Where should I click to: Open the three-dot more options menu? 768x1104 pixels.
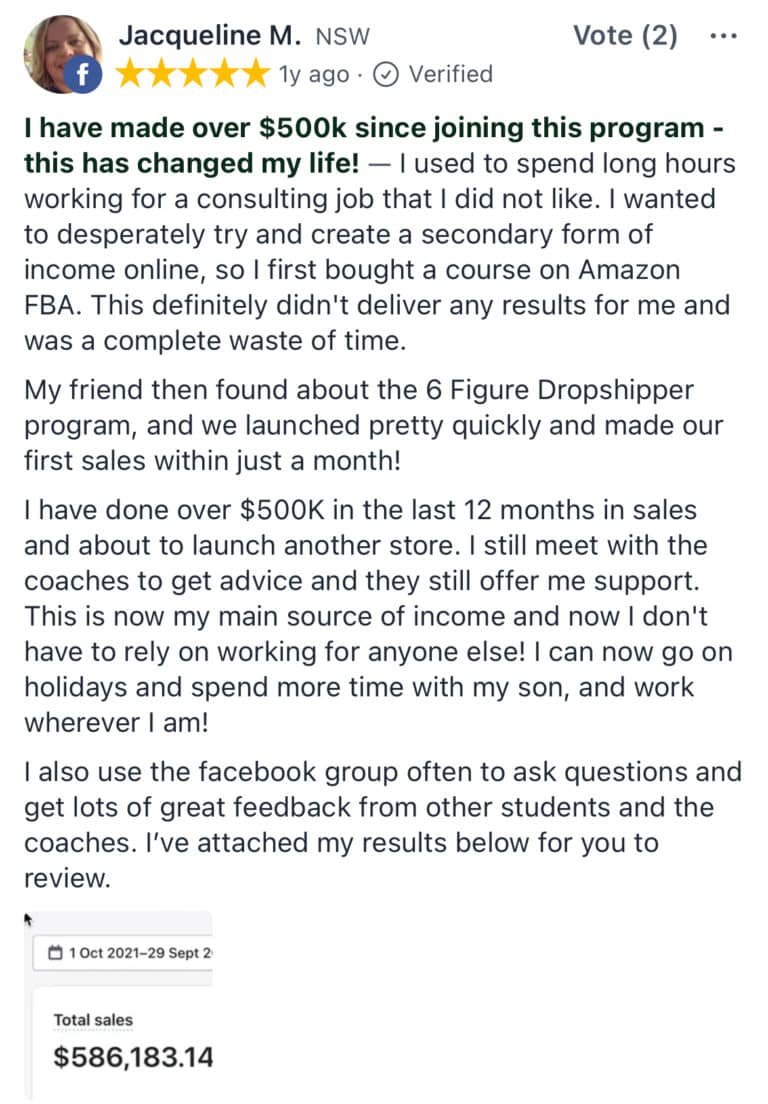tap(724, 36)
